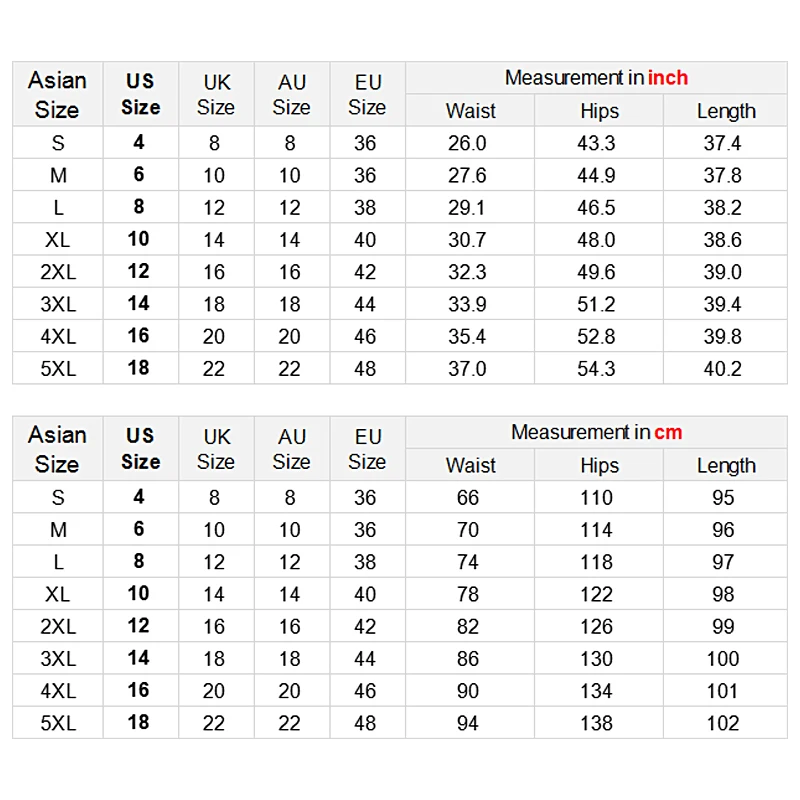Click the red 'cm' text in measurement header

tap(668, 433)
